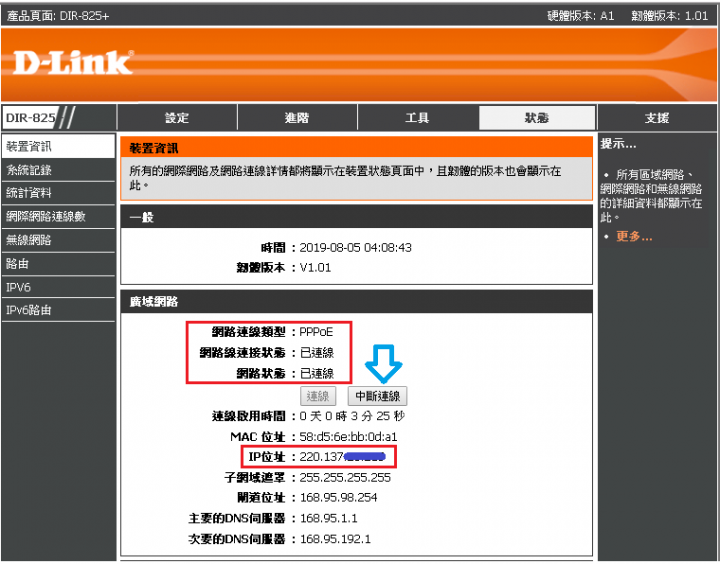
Task: Click the 硬體版本: A1 text
Action: click(x=580, y=16)
